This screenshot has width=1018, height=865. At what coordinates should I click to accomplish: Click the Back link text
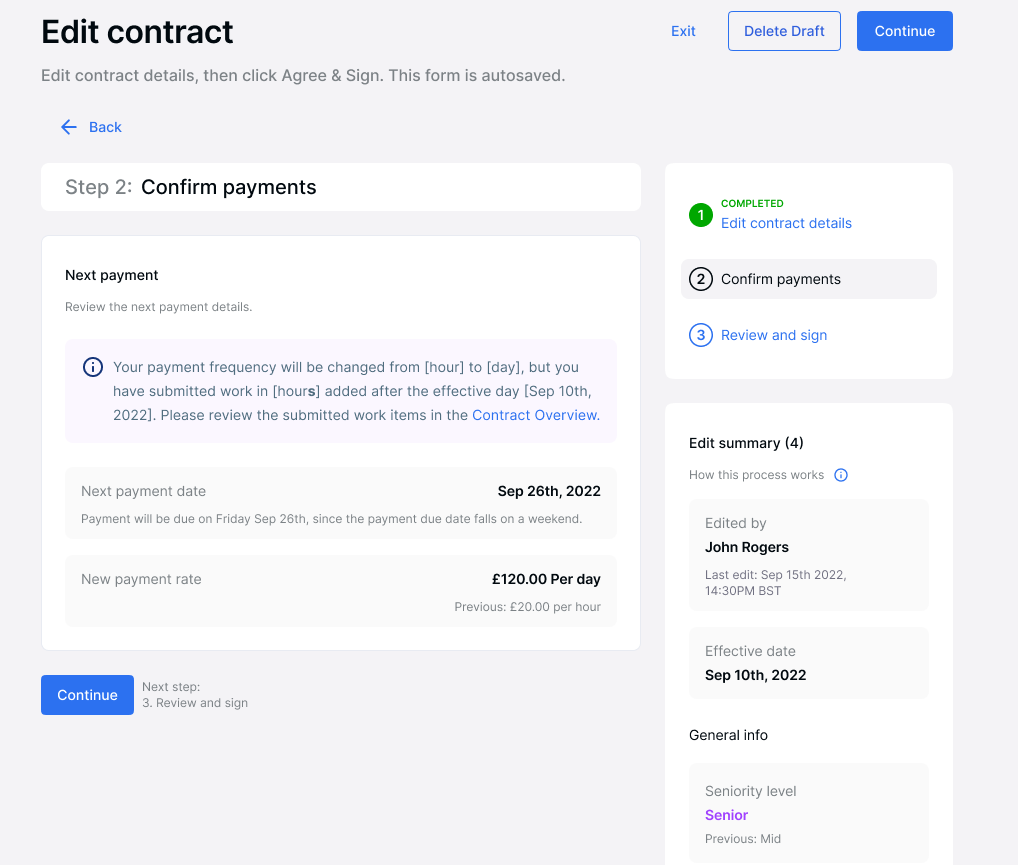point(104,127)
